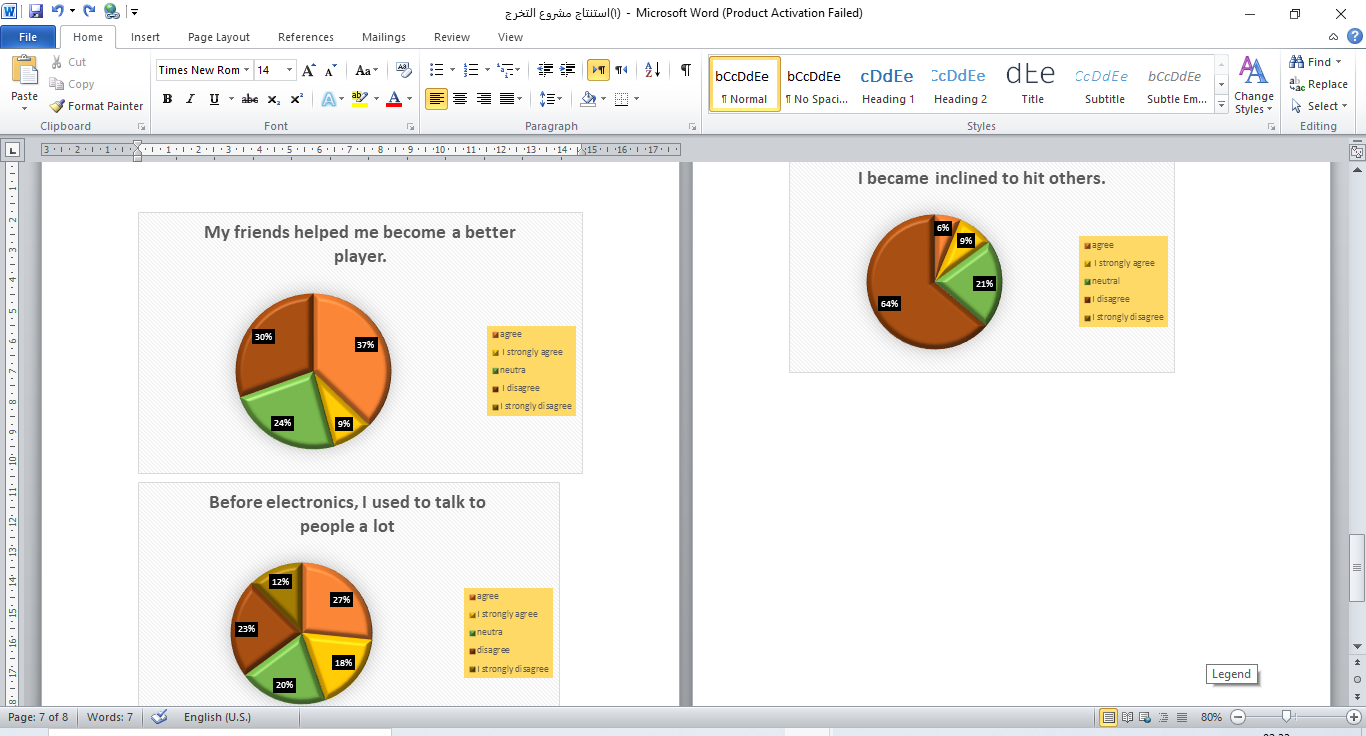The height and width of the screenshot is (736, 1366).
Task: Click the Sort icon in Paragraph group
Action: coord(651,70)
